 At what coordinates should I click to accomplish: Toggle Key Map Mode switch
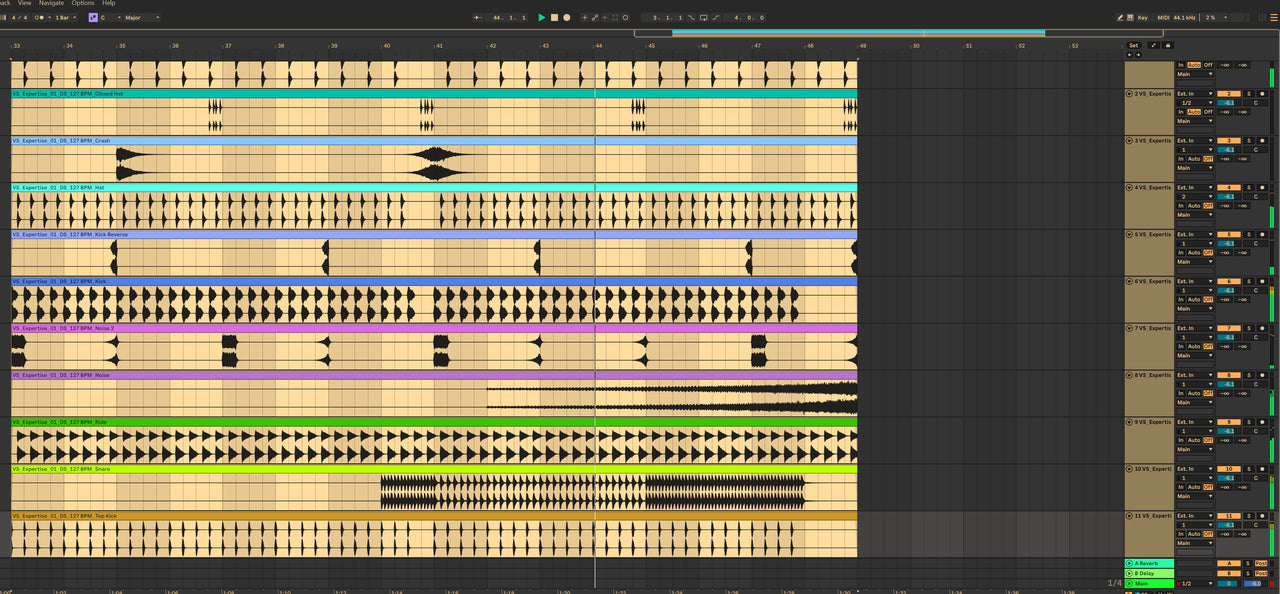click(1143, 18)
